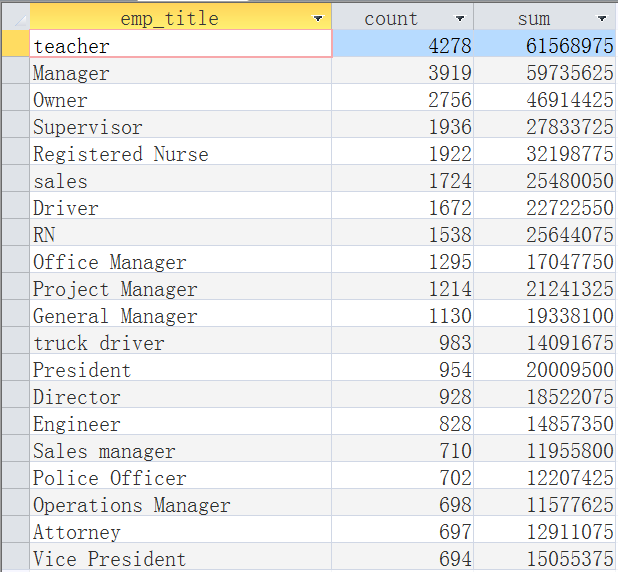Screen dimensions: 618x572
Task: Click the sum value 59735625
Action: tap(570, 73)
